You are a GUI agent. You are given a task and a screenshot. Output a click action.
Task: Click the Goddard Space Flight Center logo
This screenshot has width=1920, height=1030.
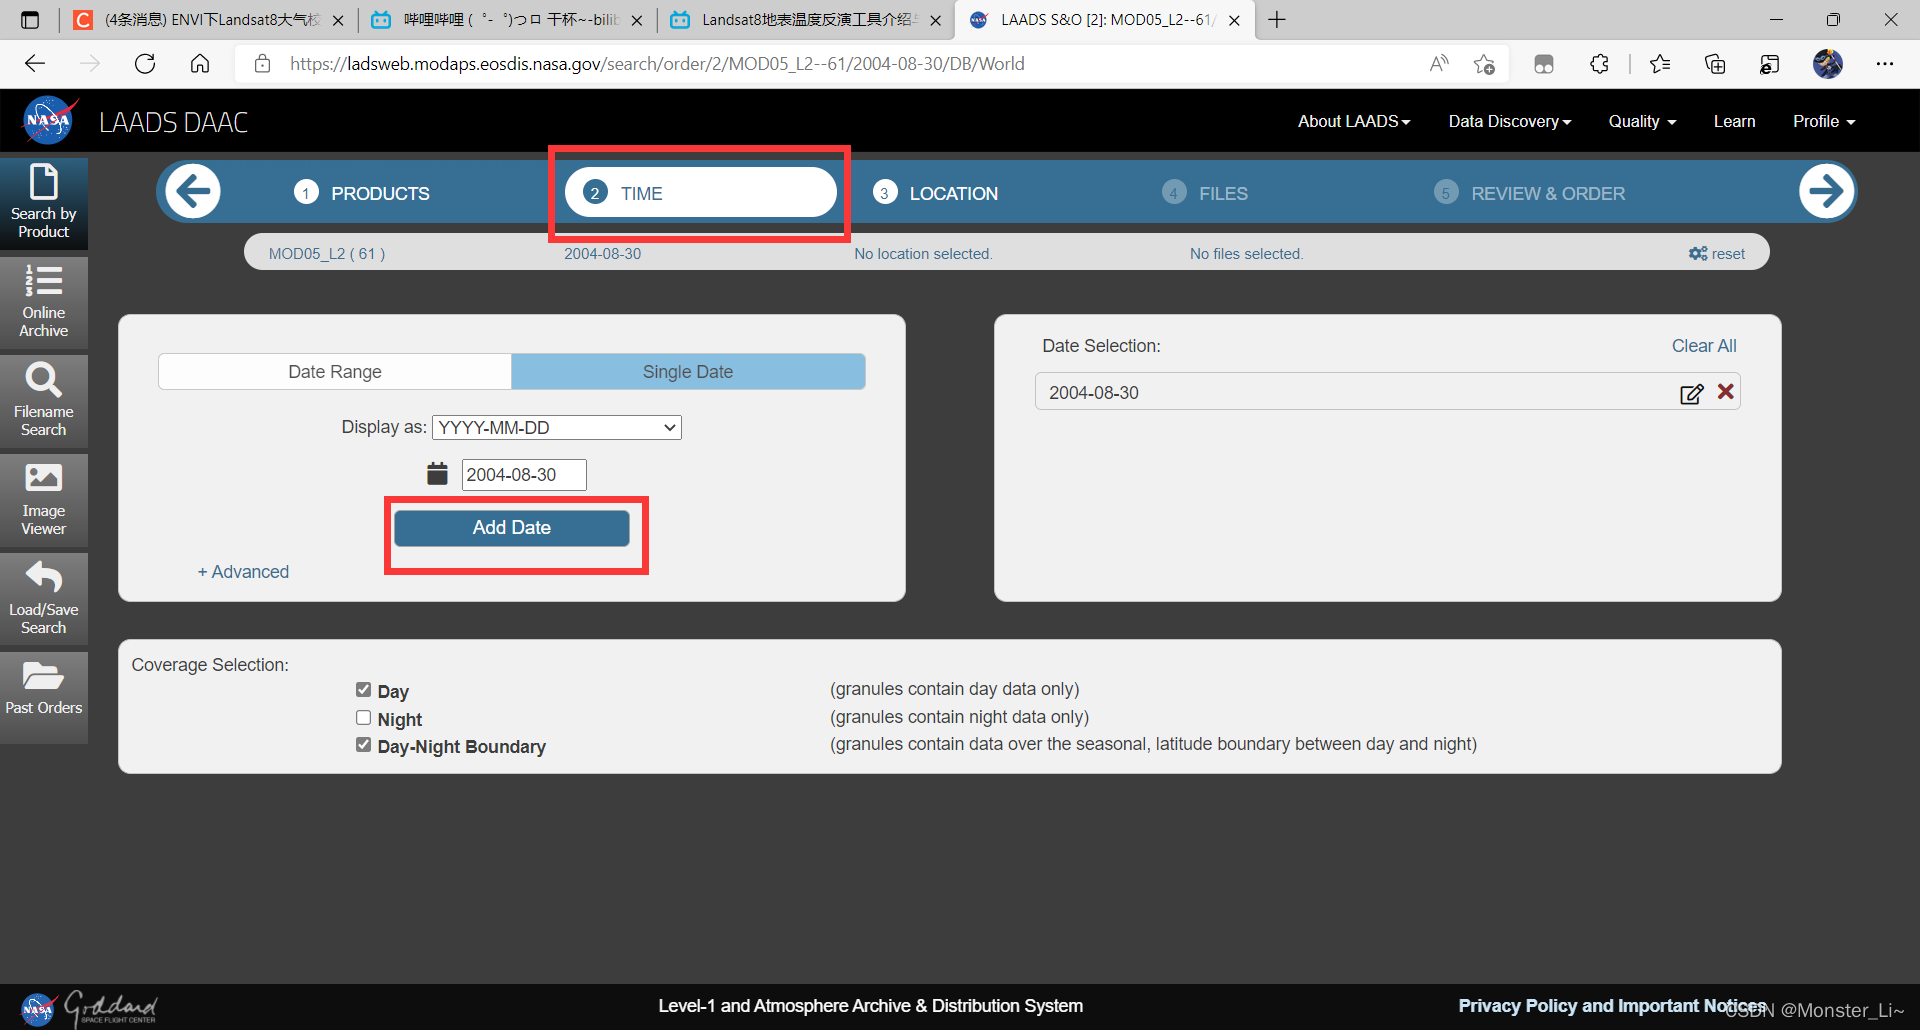[112, 1007]
